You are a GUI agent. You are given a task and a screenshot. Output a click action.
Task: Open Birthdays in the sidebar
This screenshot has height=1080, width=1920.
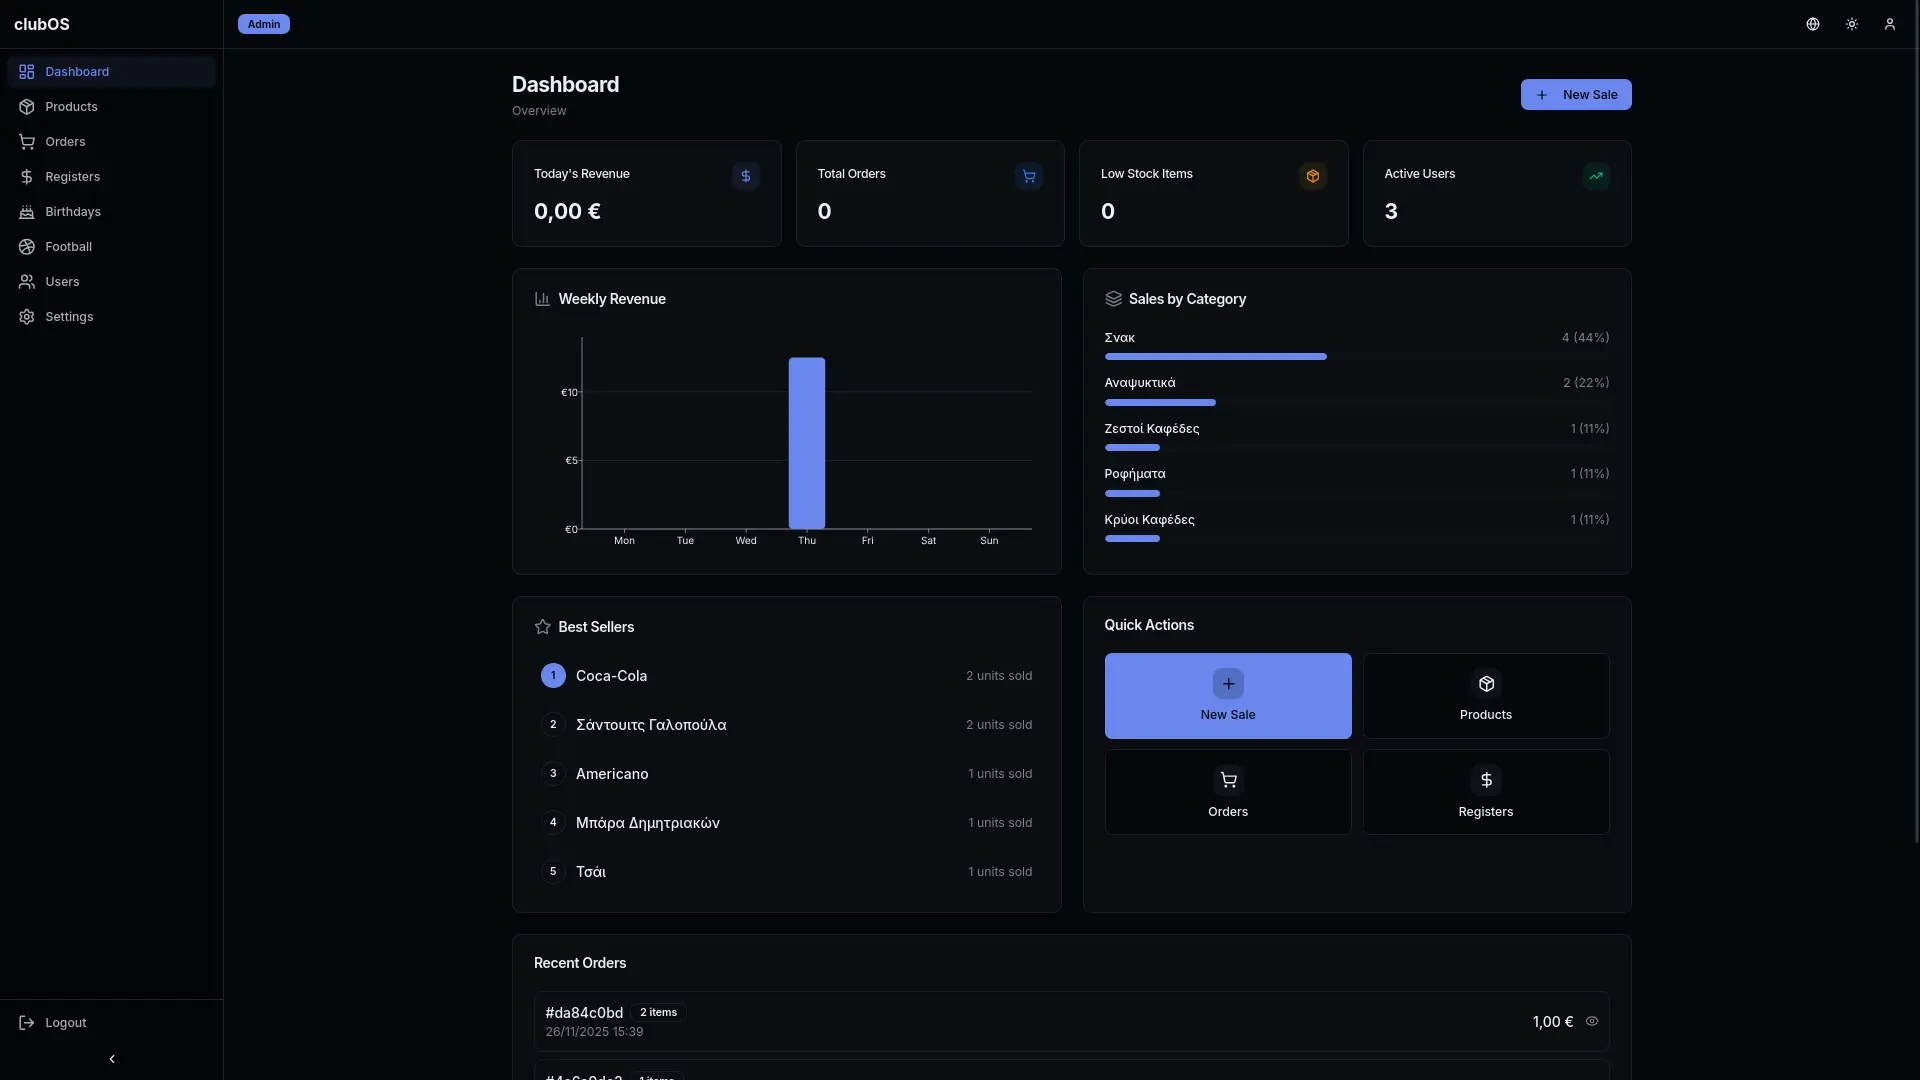tap(73, 212)
